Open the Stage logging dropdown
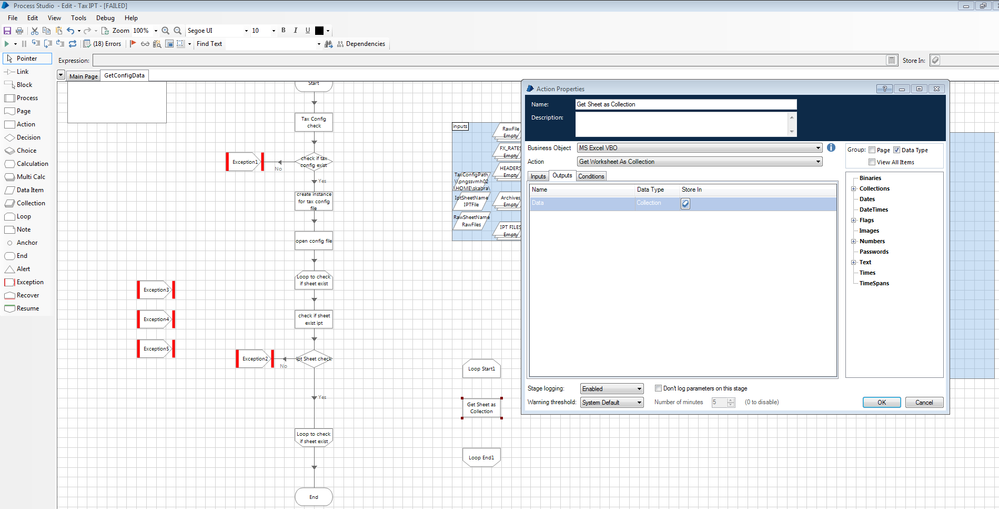This screenshot has height=509, width=999. pyautogui.click(x=639, y=389)
